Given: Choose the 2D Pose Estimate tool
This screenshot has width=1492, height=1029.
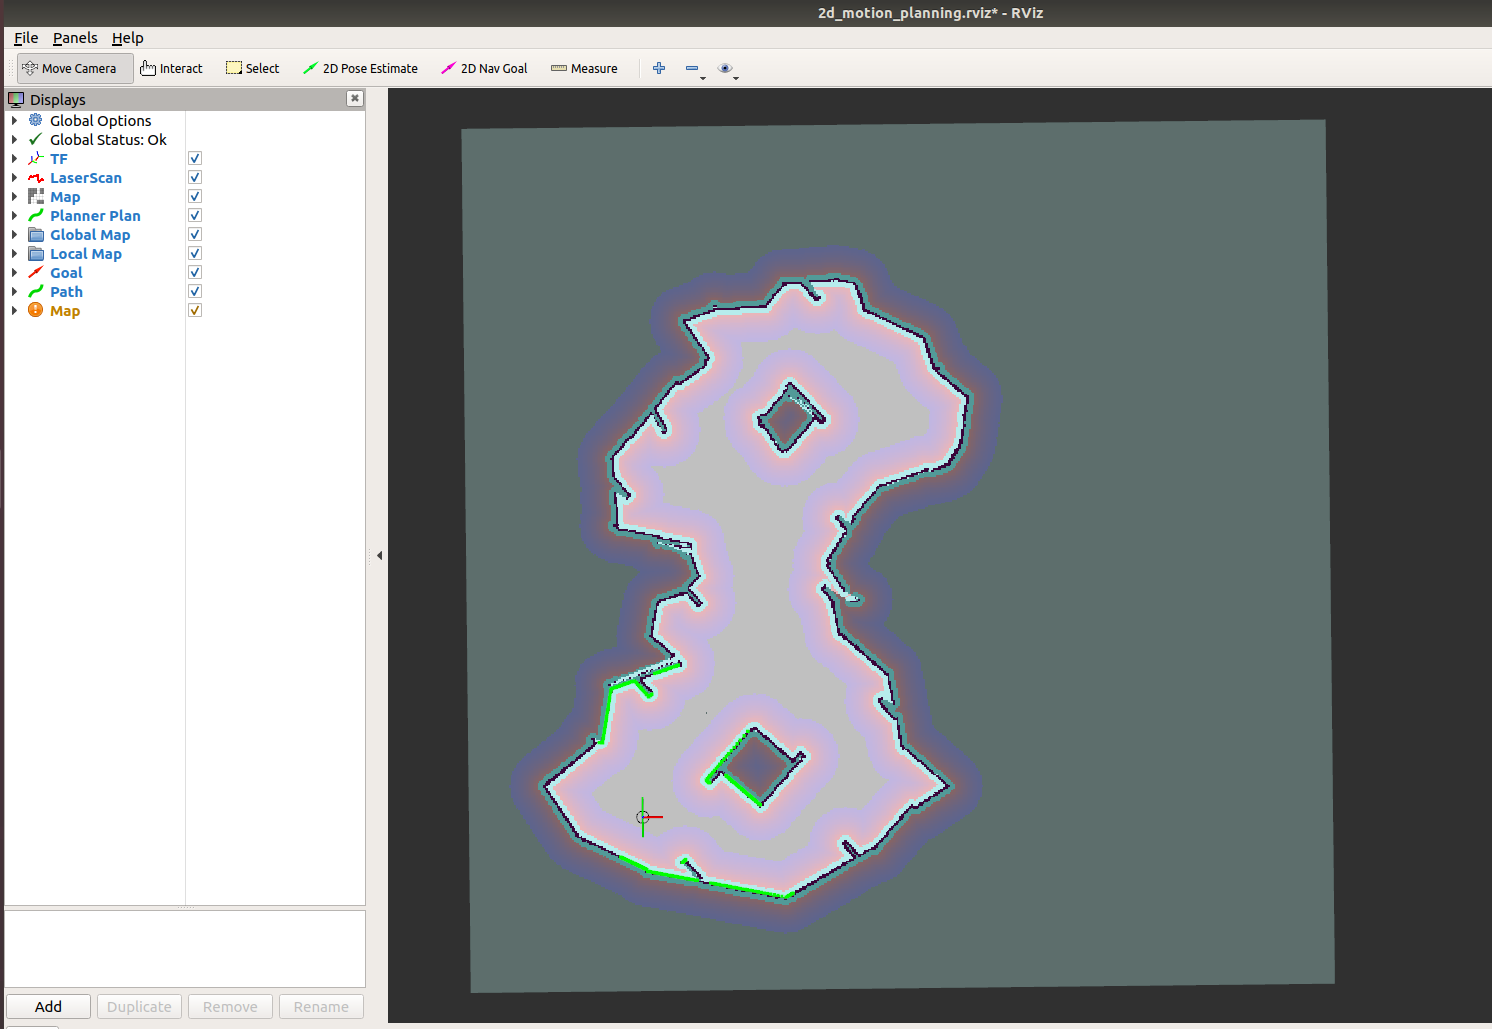Looking at the screenshot, I should (x=360, y=68).
